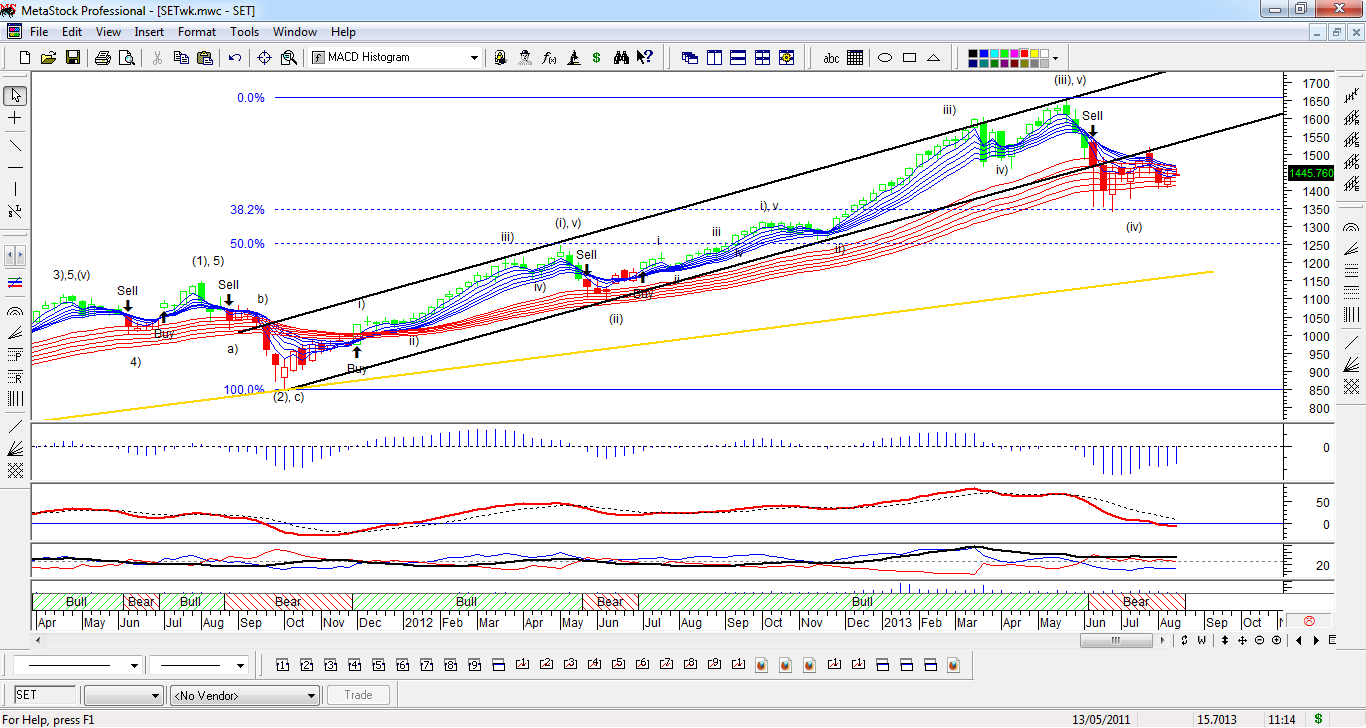Image resolution: width=1366 pixels, height=728 pixels.
Task: Open the File menu
Action: point(39,32)
